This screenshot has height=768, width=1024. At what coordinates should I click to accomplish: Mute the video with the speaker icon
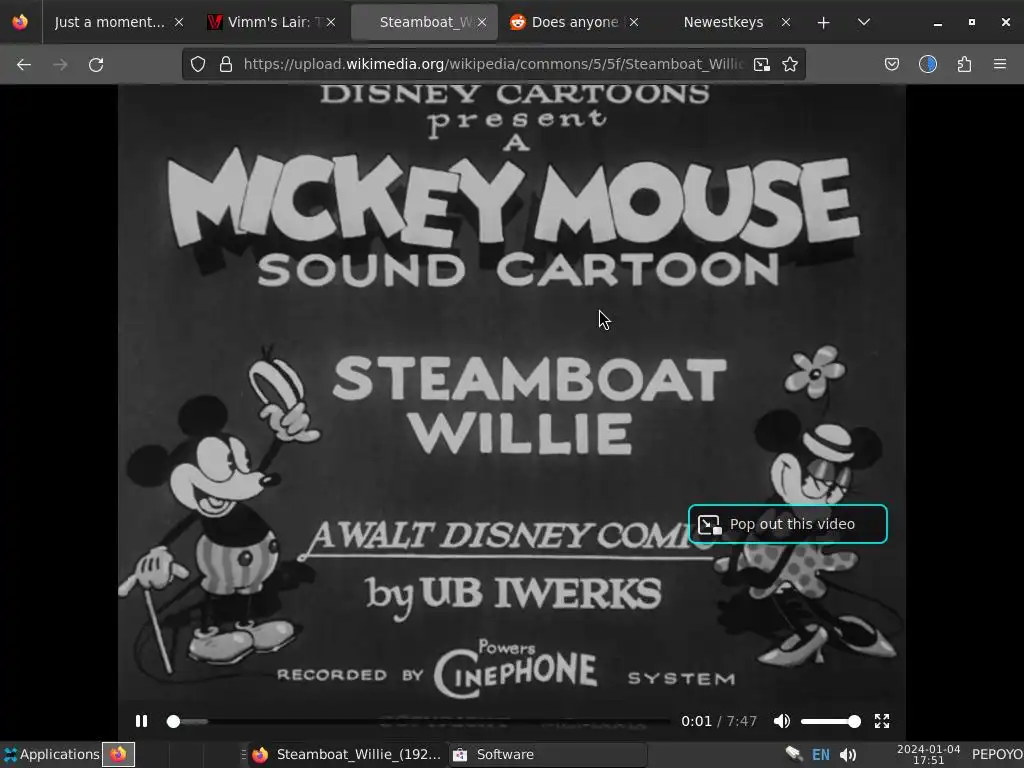coord(782,721)
